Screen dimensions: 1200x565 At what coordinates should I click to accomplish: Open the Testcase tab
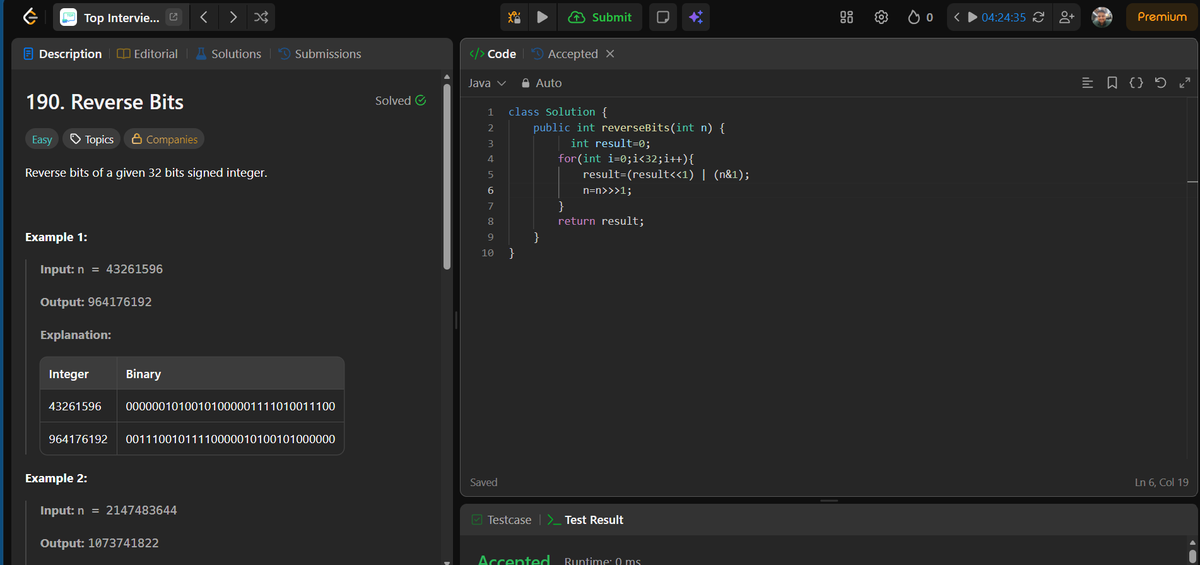[x=501, y=520]
